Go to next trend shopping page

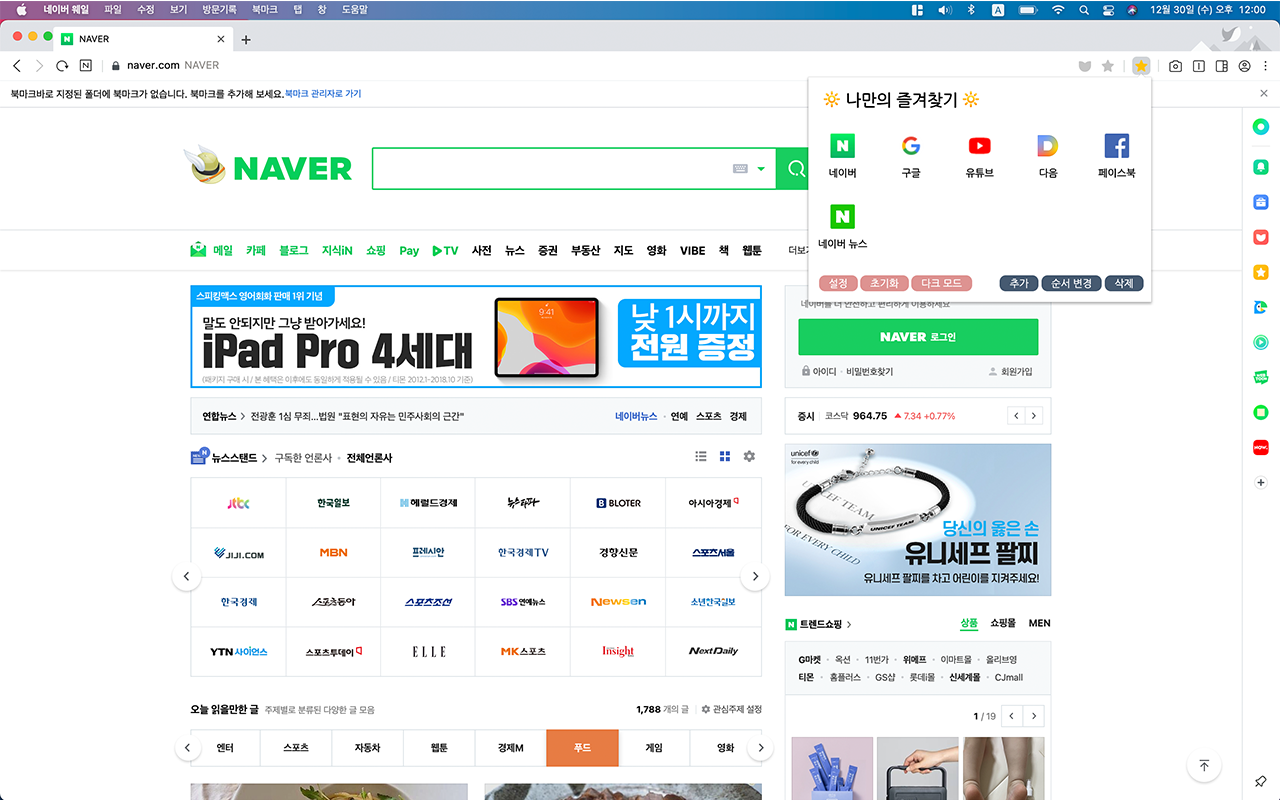coord(1034,716)
